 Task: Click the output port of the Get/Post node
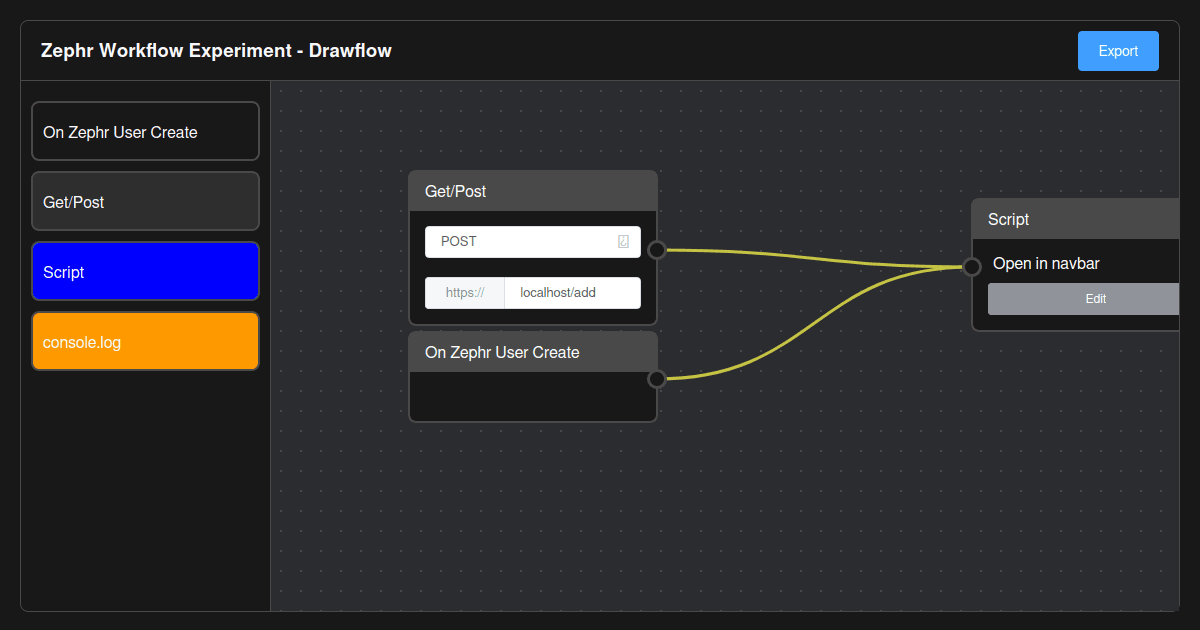657,248
